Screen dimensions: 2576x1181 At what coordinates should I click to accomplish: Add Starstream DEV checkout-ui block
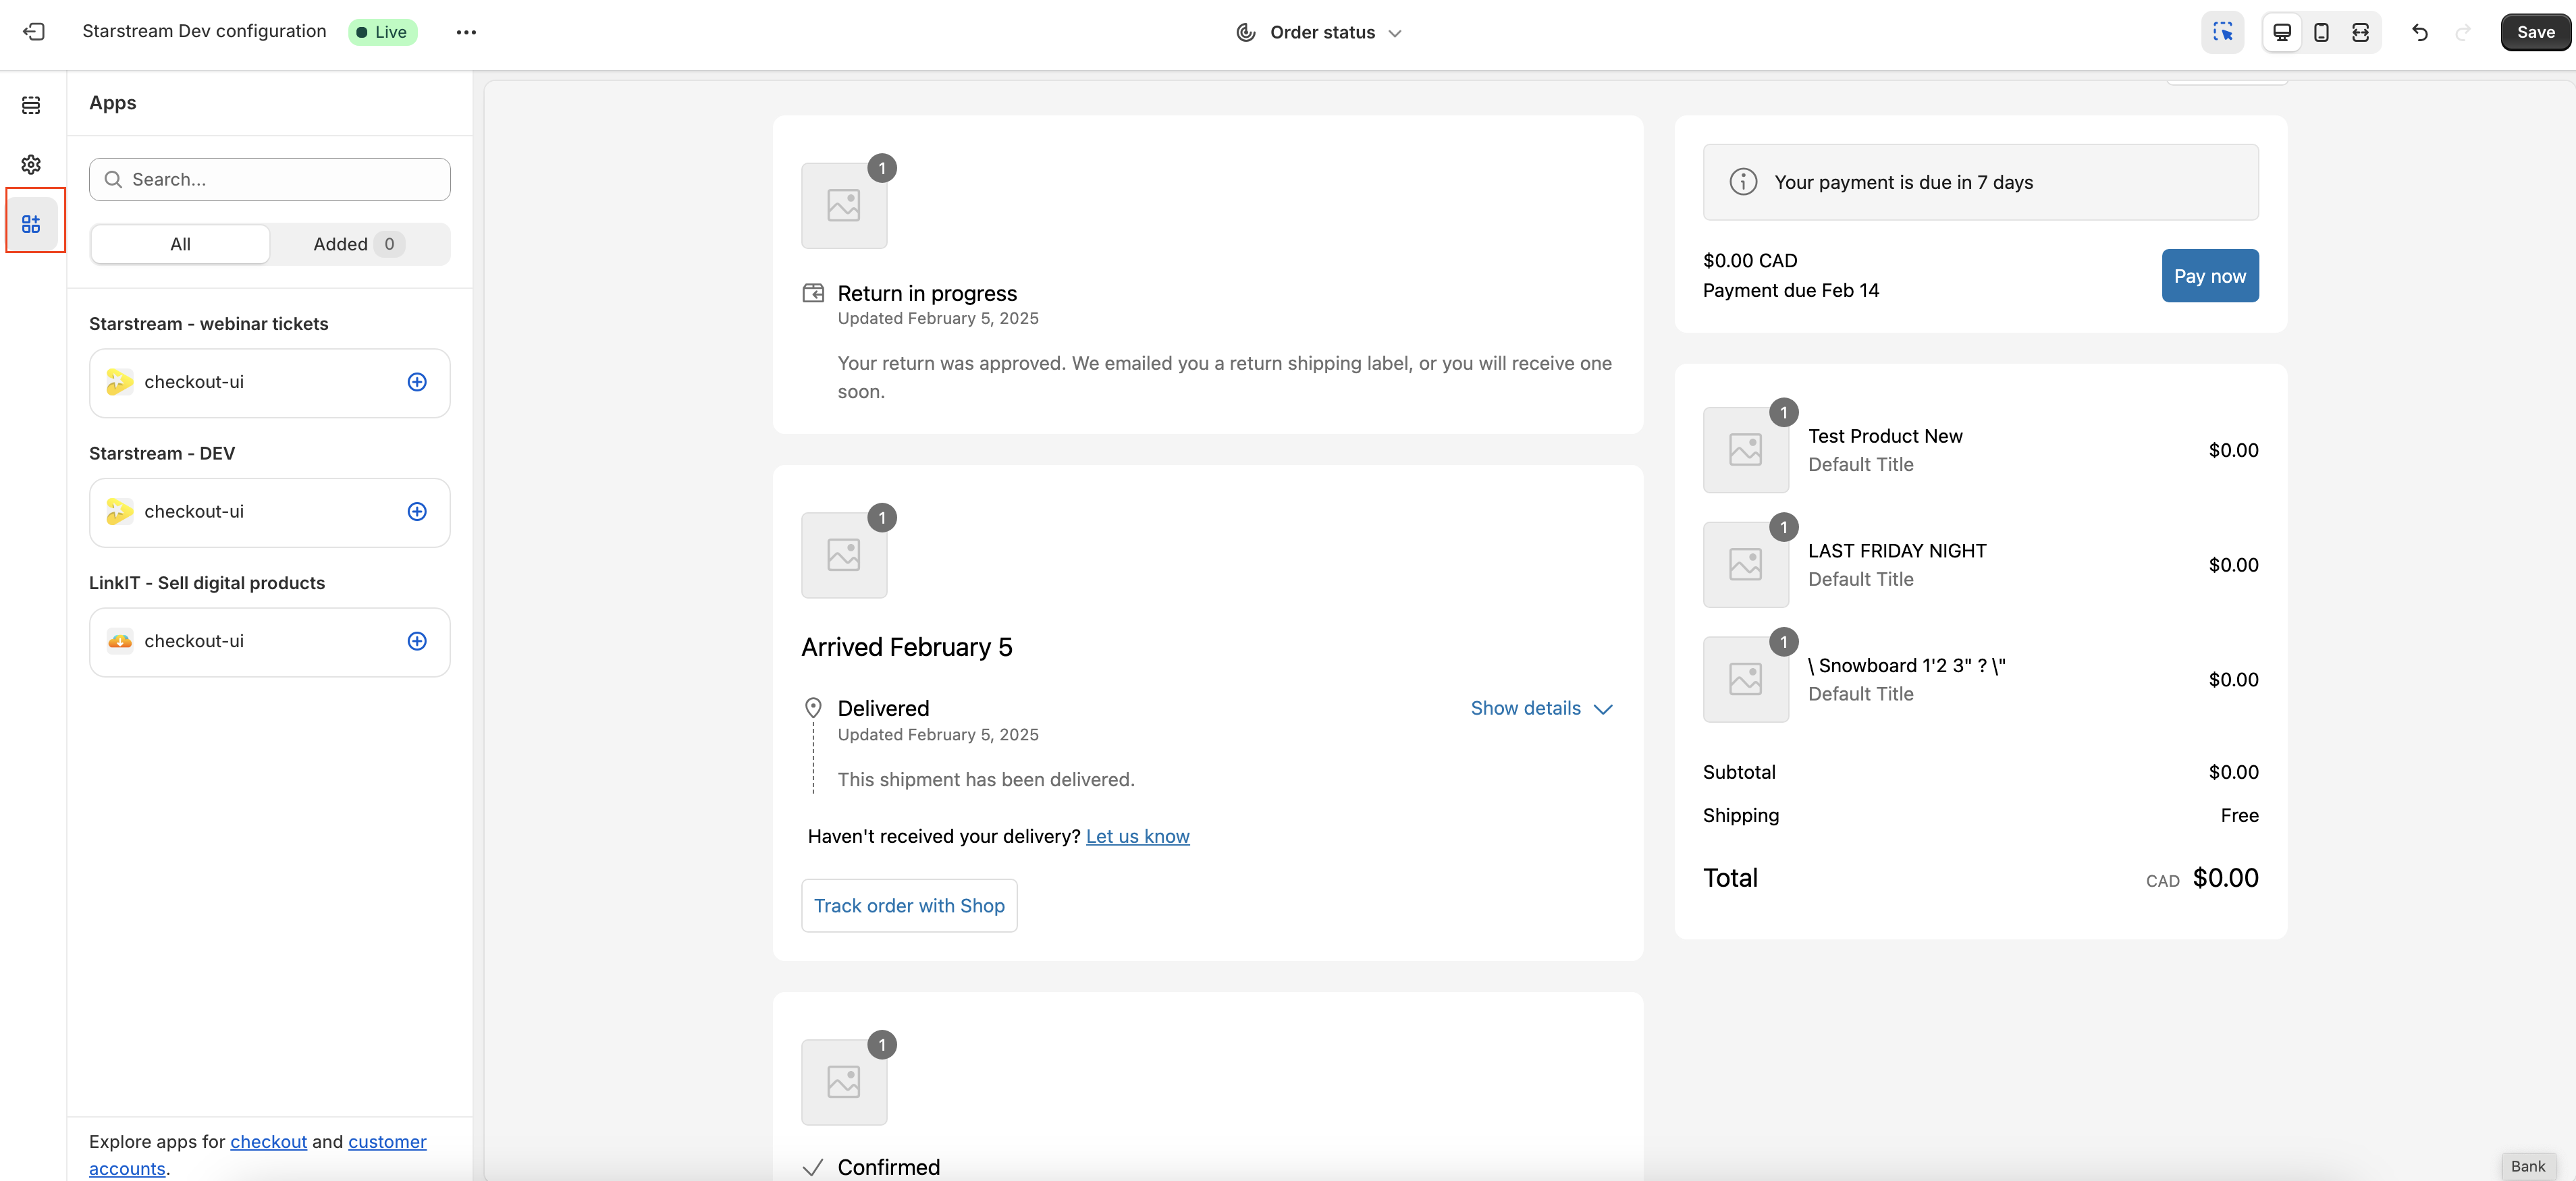417,511
